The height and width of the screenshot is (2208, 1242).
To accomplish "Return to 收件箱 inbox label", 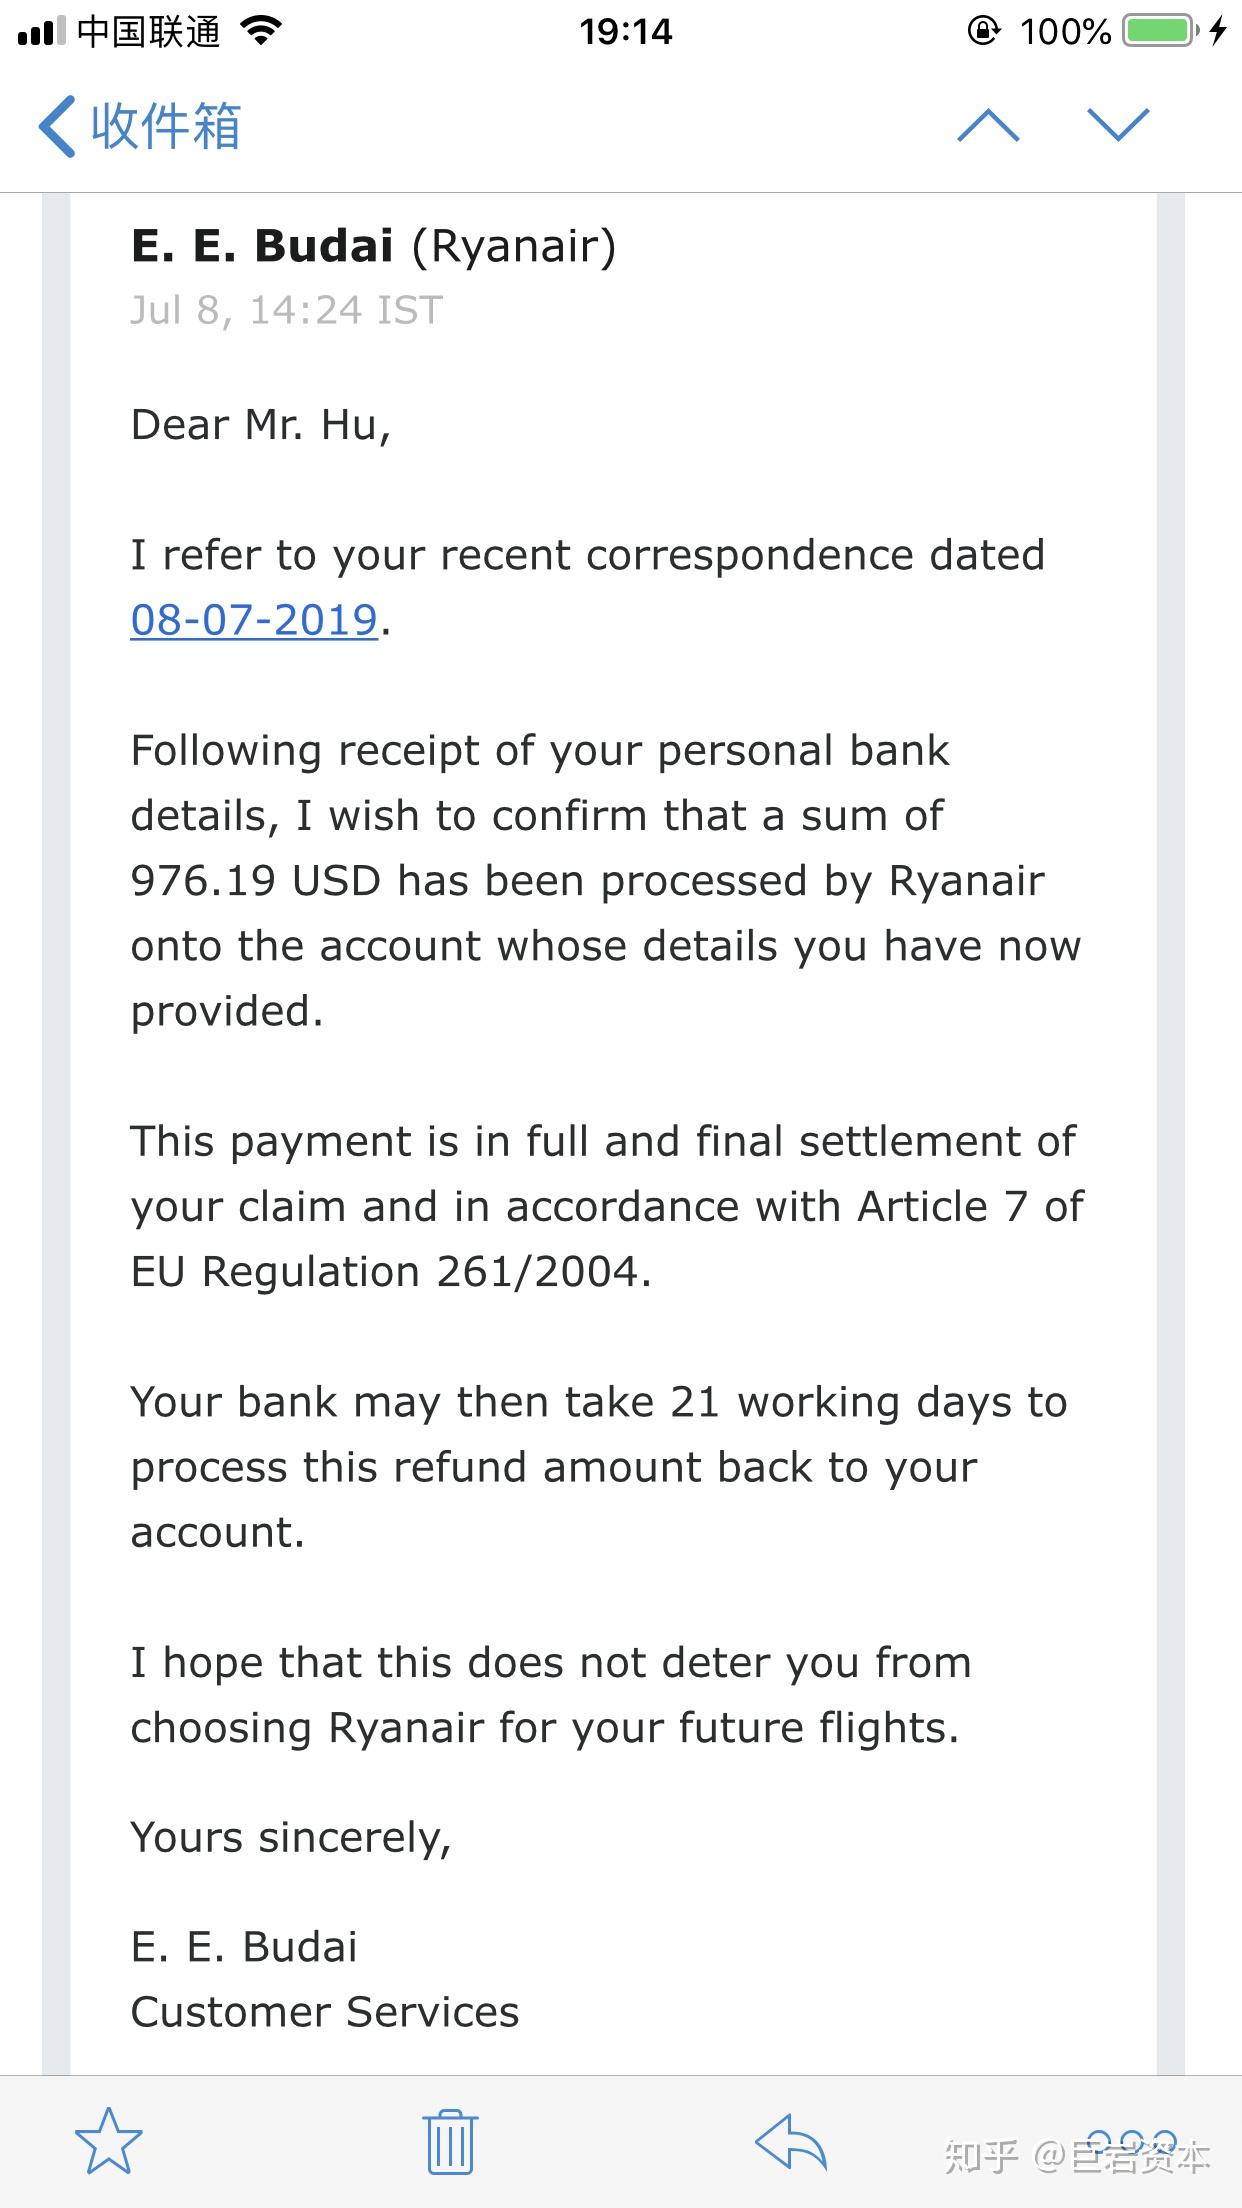I will (x=166, y=127).
